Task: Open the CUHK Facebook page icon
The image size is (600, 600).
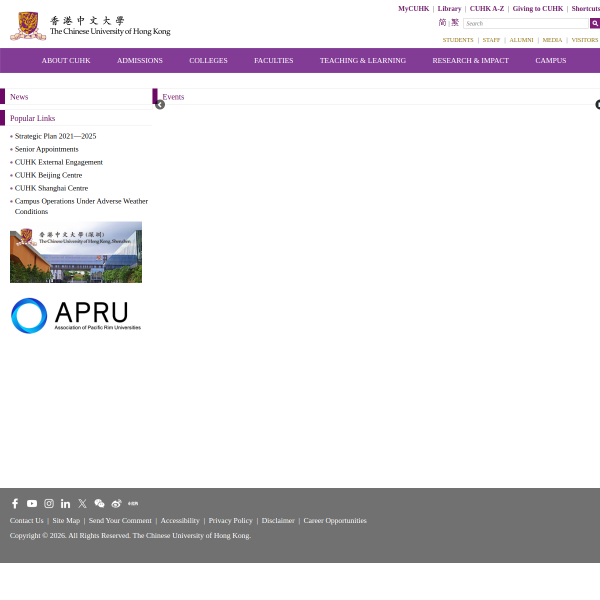Action: (x=15, y=503)
